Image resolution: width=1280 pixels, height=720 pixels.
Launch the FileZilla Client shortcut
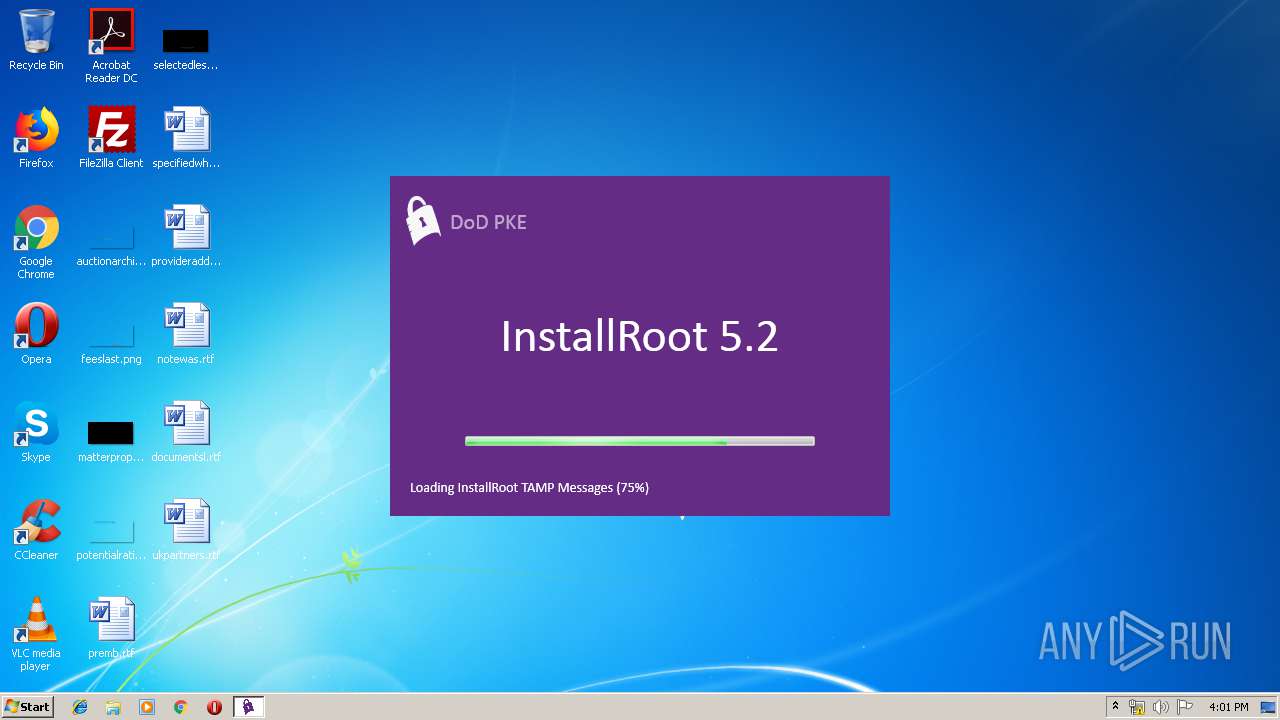pyautogui.click(x=111, y=138)
